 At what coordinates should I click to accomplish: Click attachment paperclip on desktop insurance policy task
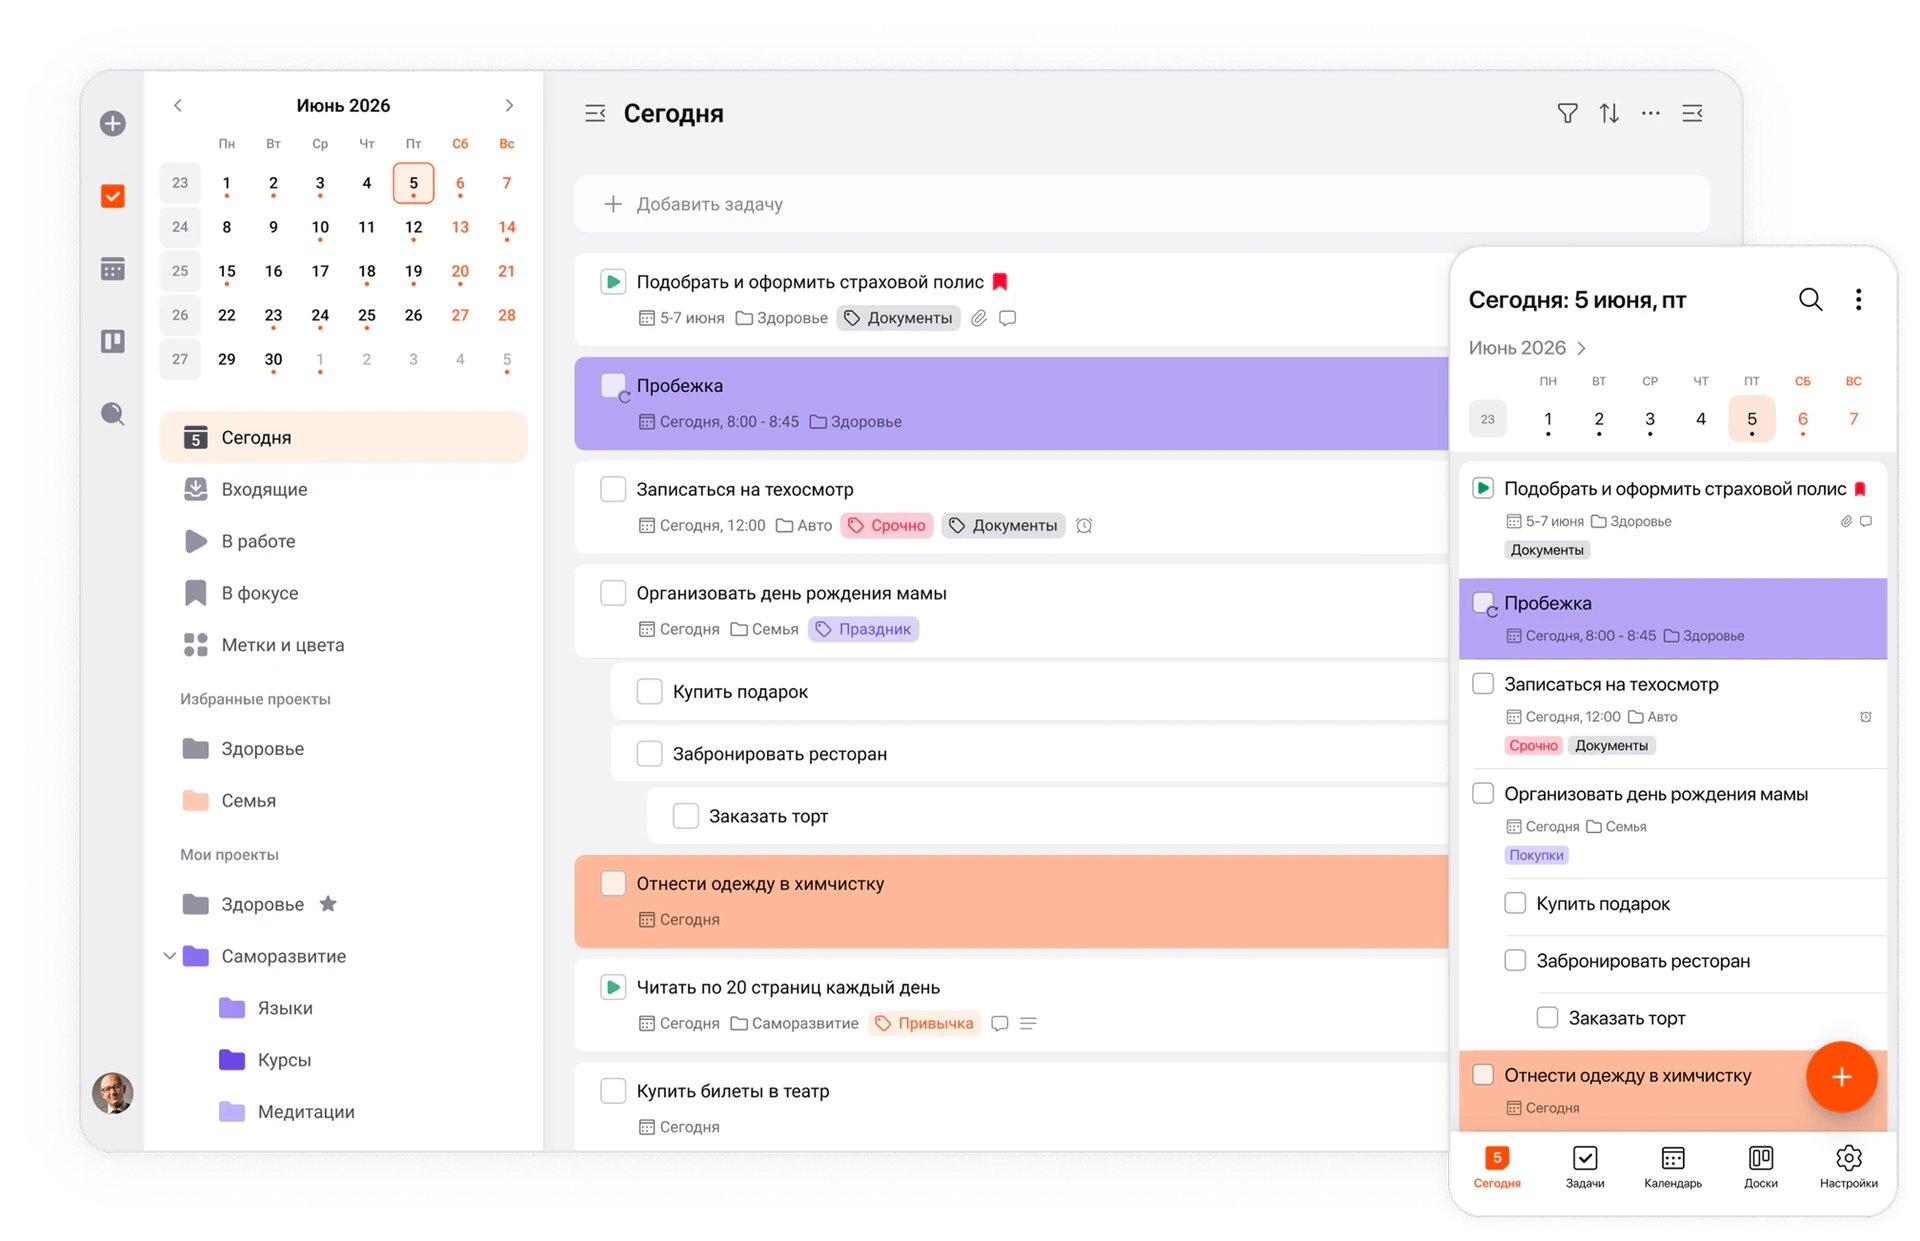[979, 318]
